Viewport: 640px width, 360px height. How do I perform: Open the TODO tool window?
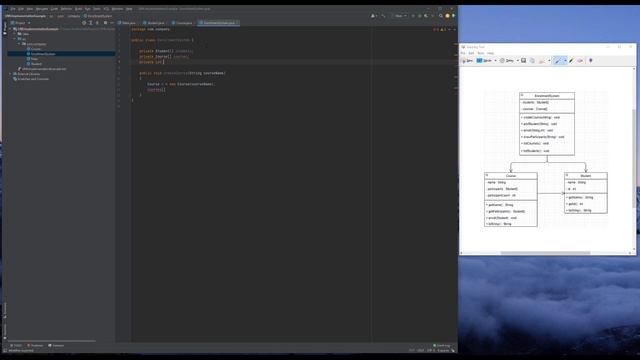(16, 345)
